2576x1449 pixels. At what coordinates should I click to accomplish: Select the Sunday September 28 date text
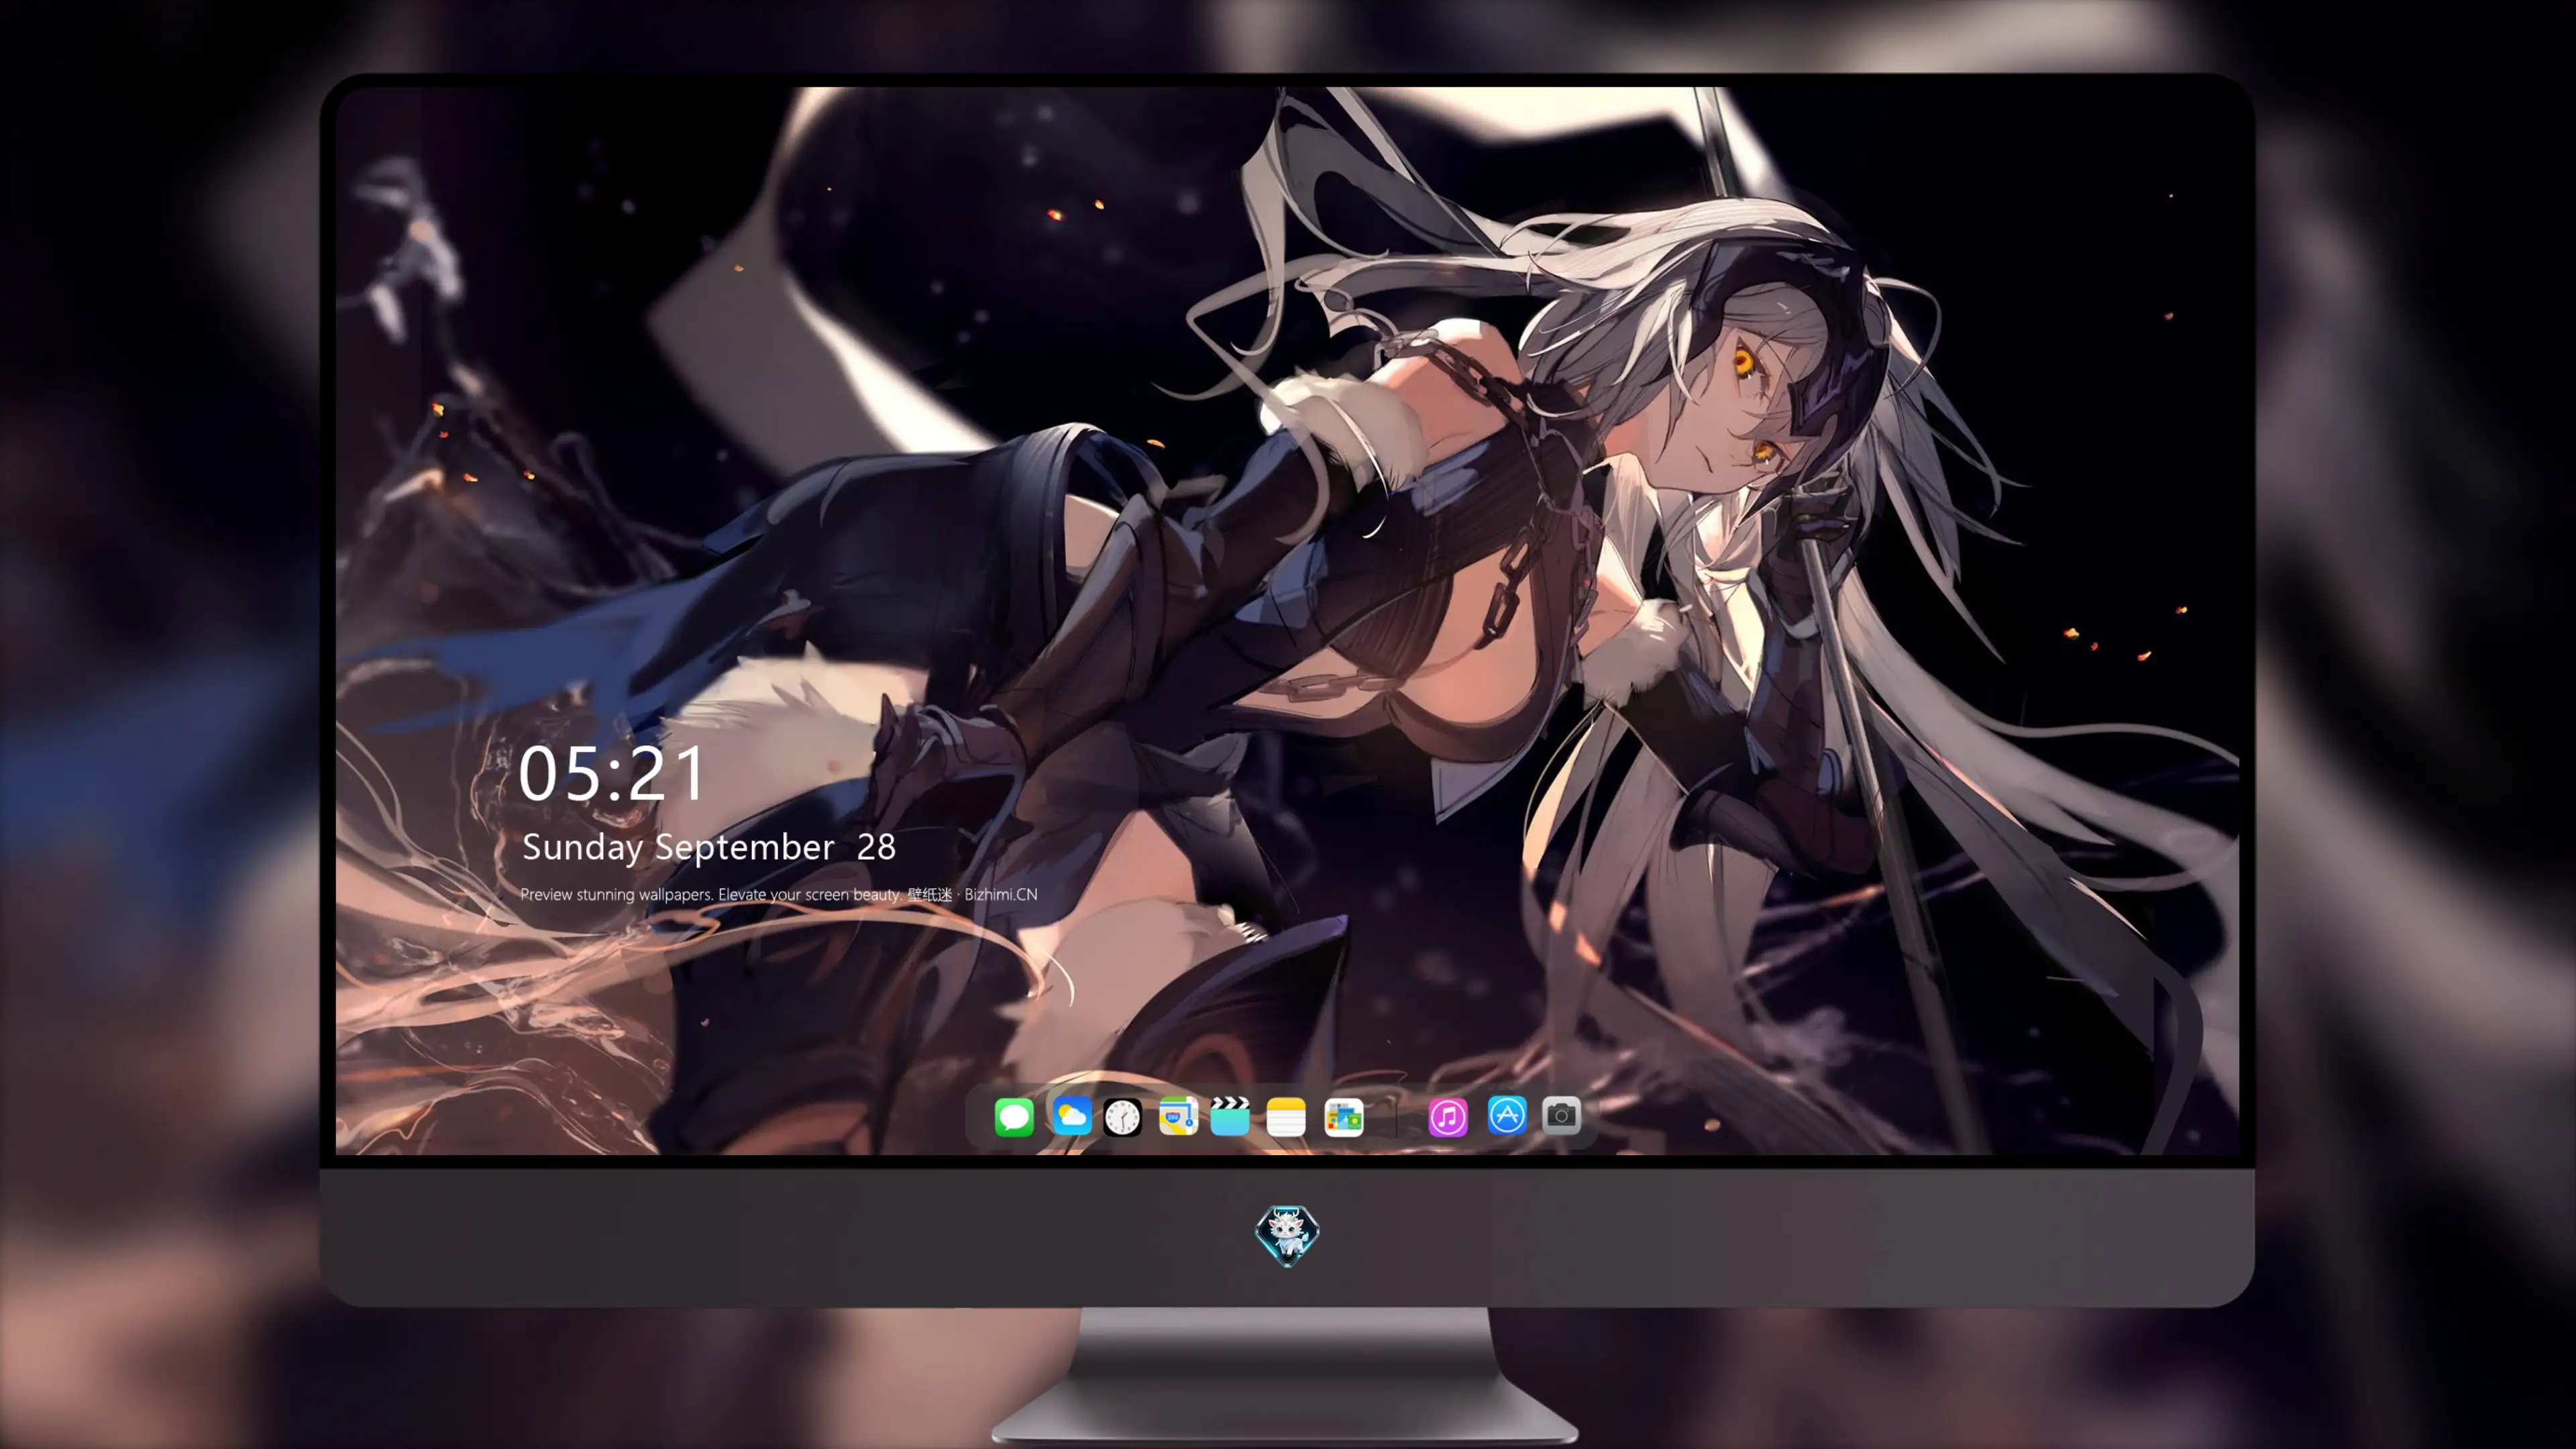(x=709, y=848)
